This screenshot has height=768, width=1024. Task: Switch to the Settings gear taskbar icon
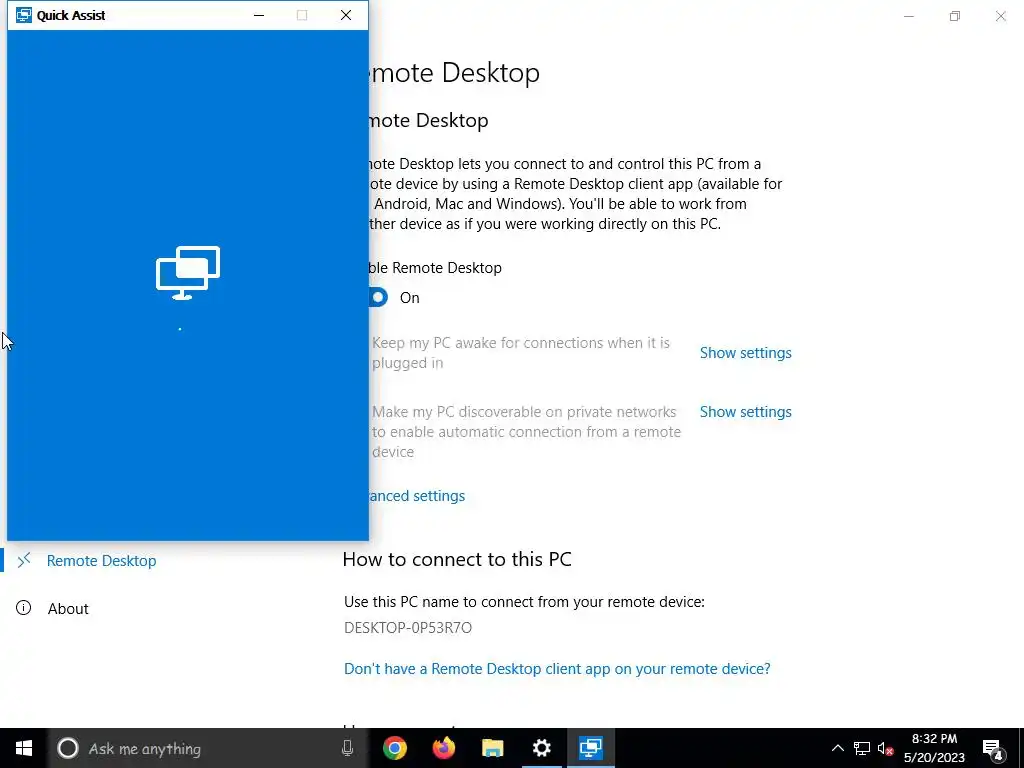[x=541, y=748]
